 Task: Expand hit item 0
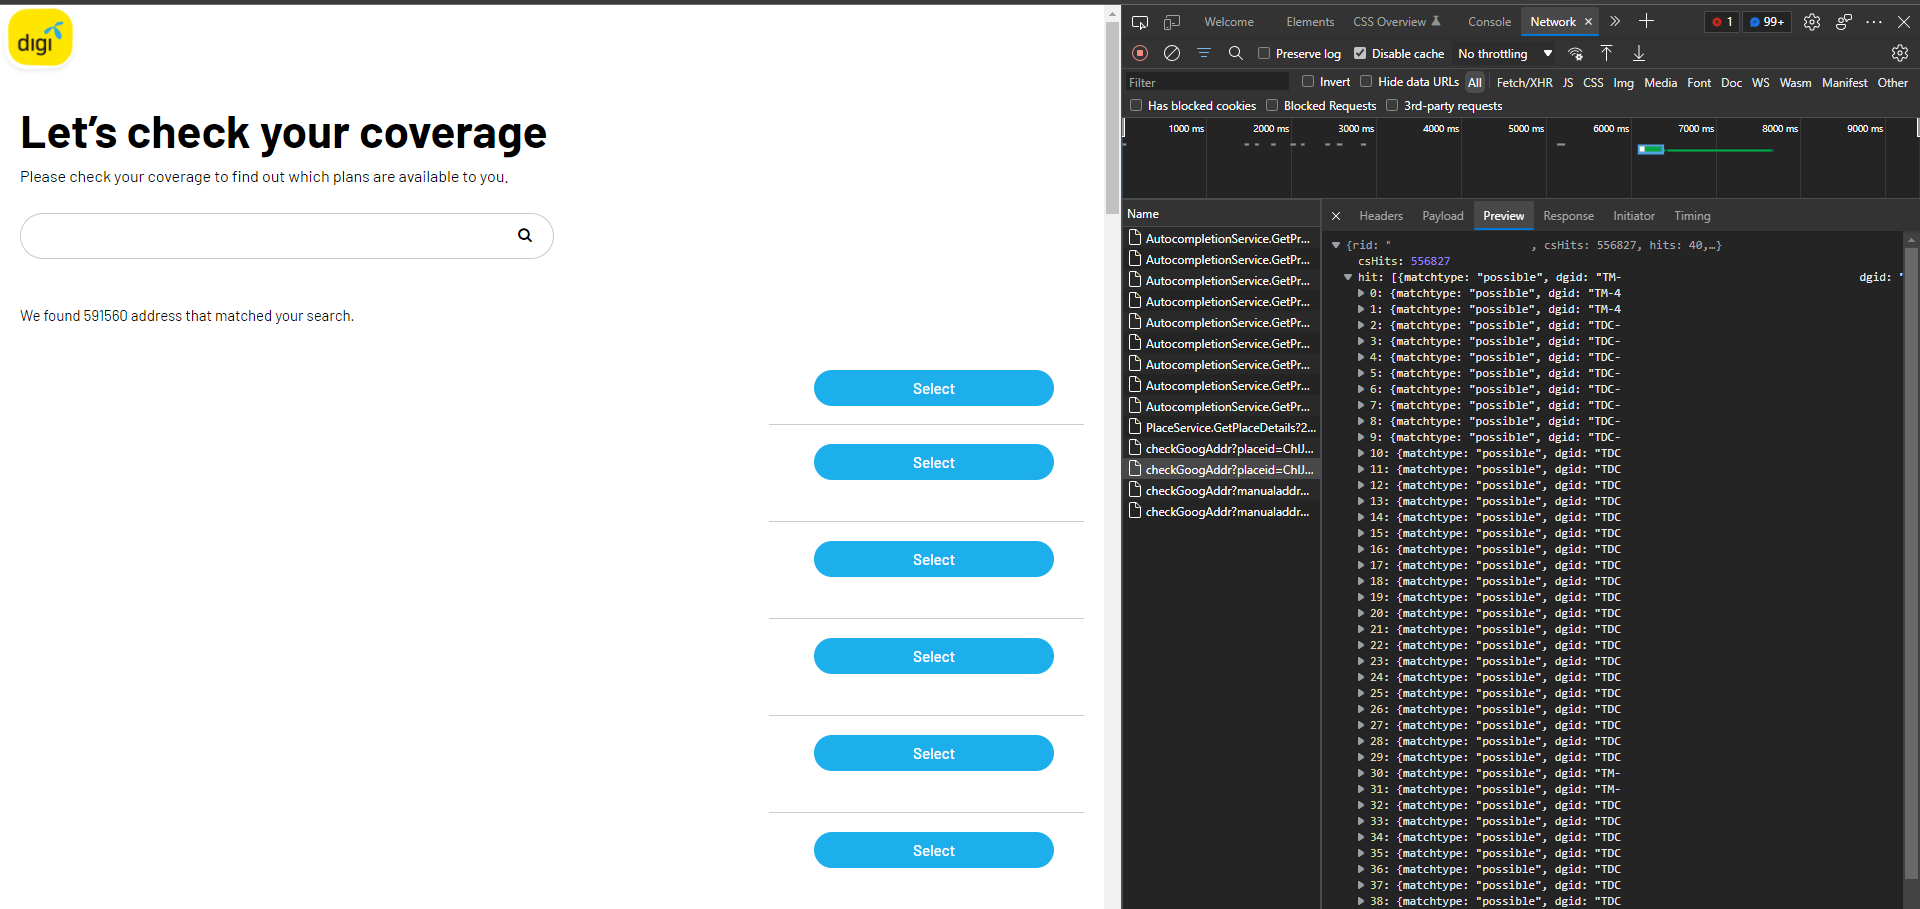[1361, 293]
